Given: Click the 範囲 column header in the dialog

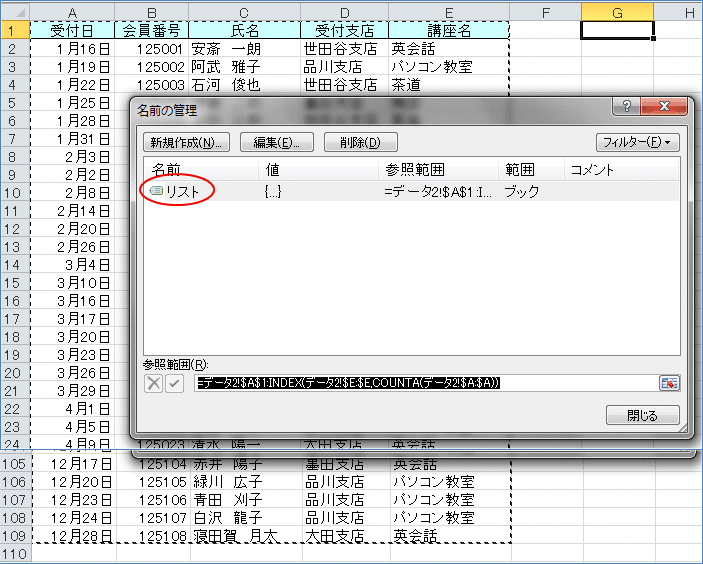Looking at the screenshot, I should [x=531, y=169].
